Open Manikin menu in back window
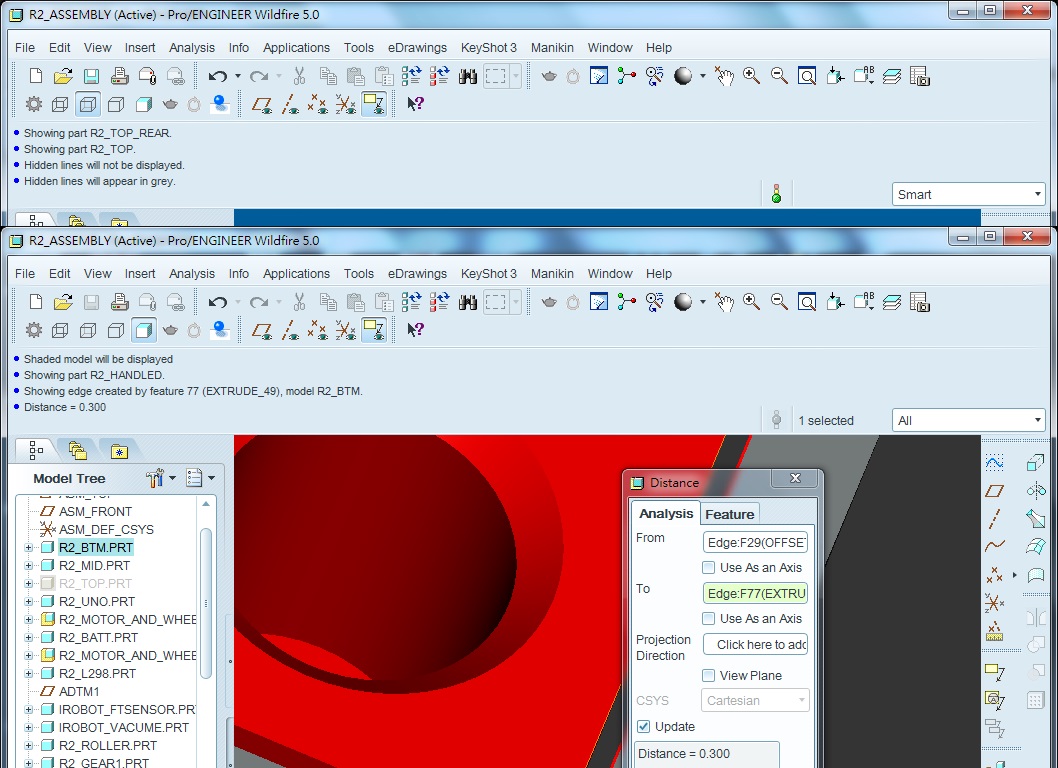Image resolution: width=1058 pixels, height=768 pixels. 552,47
